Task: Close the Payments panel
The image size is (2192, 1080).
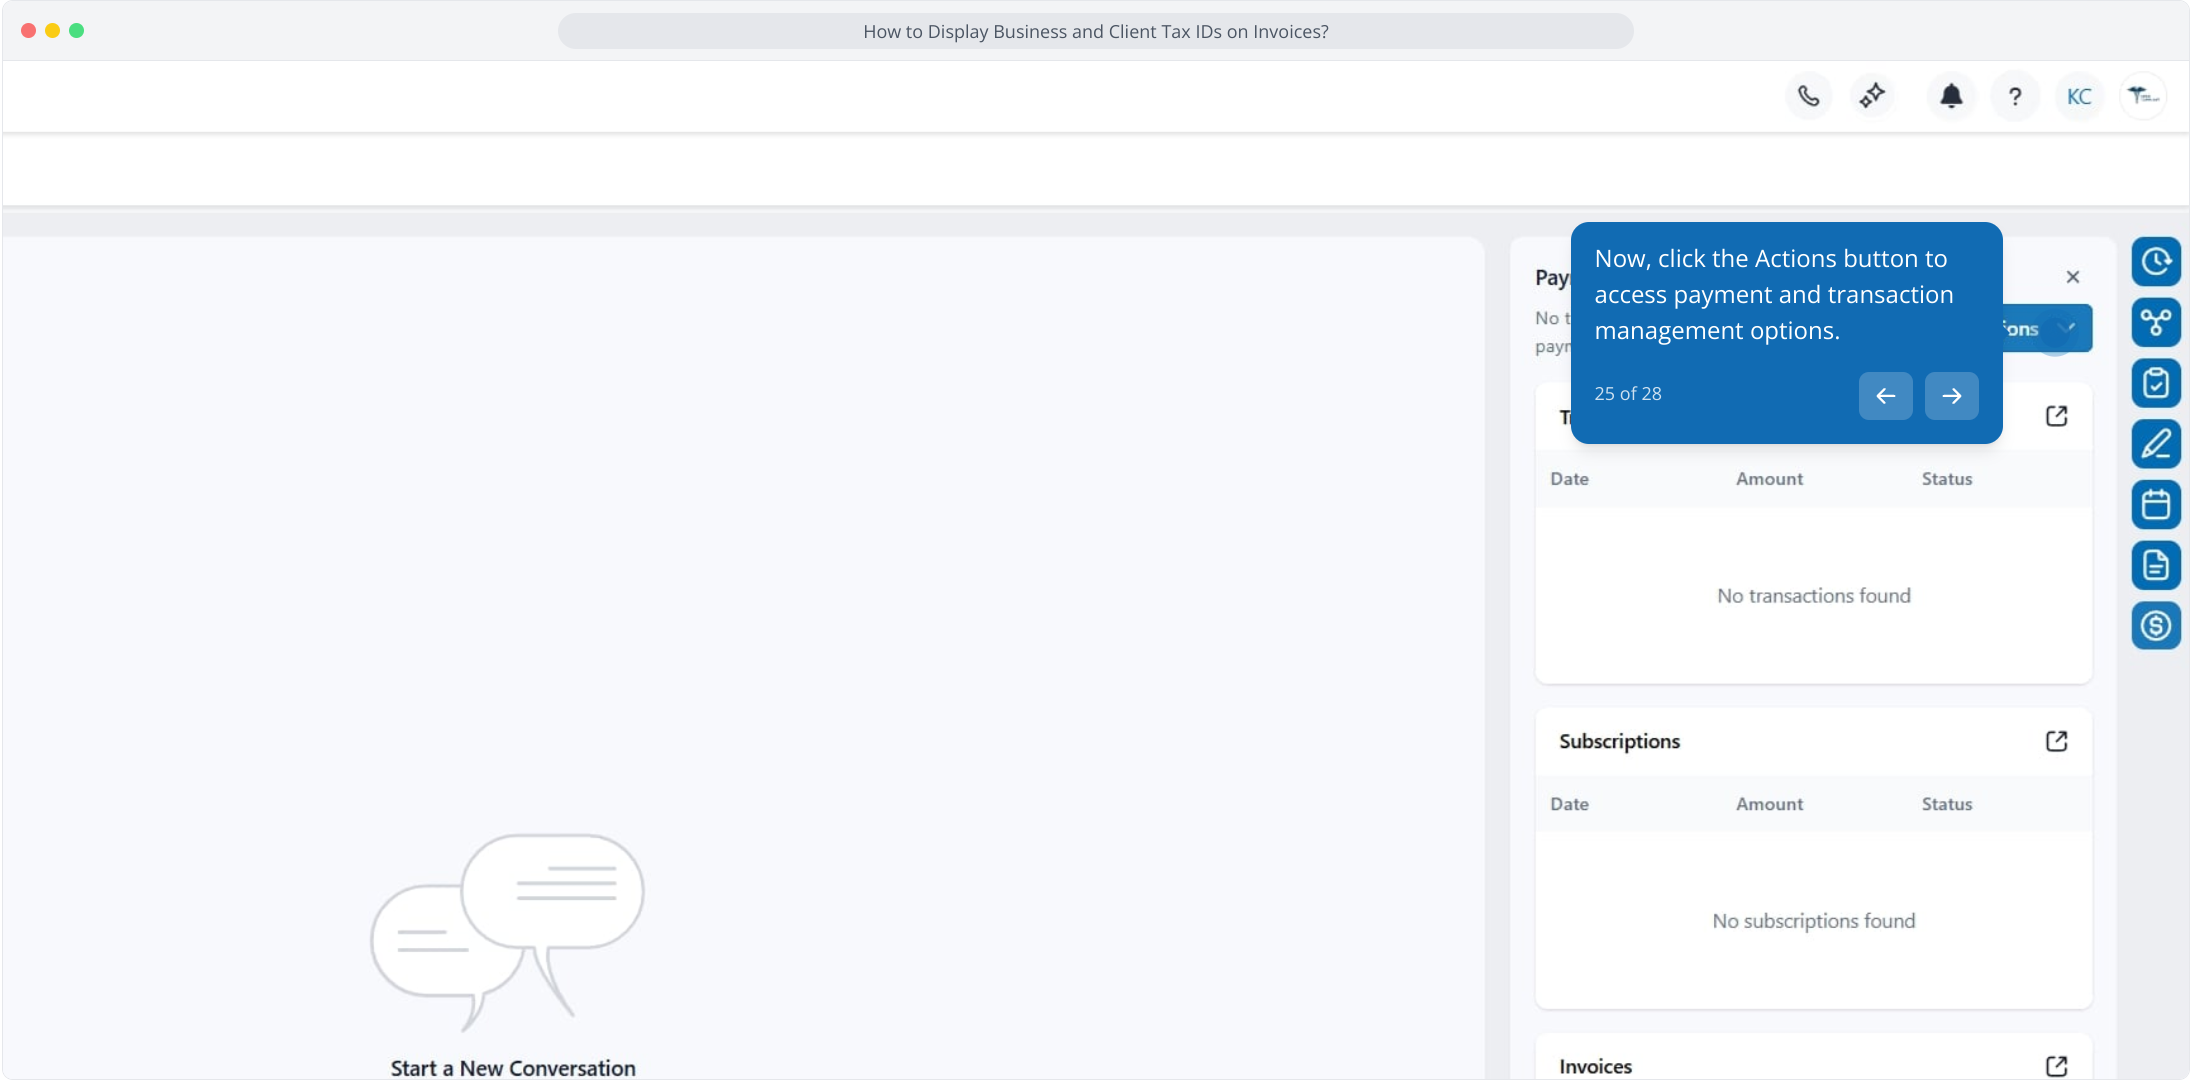Action: point(2073,277)
